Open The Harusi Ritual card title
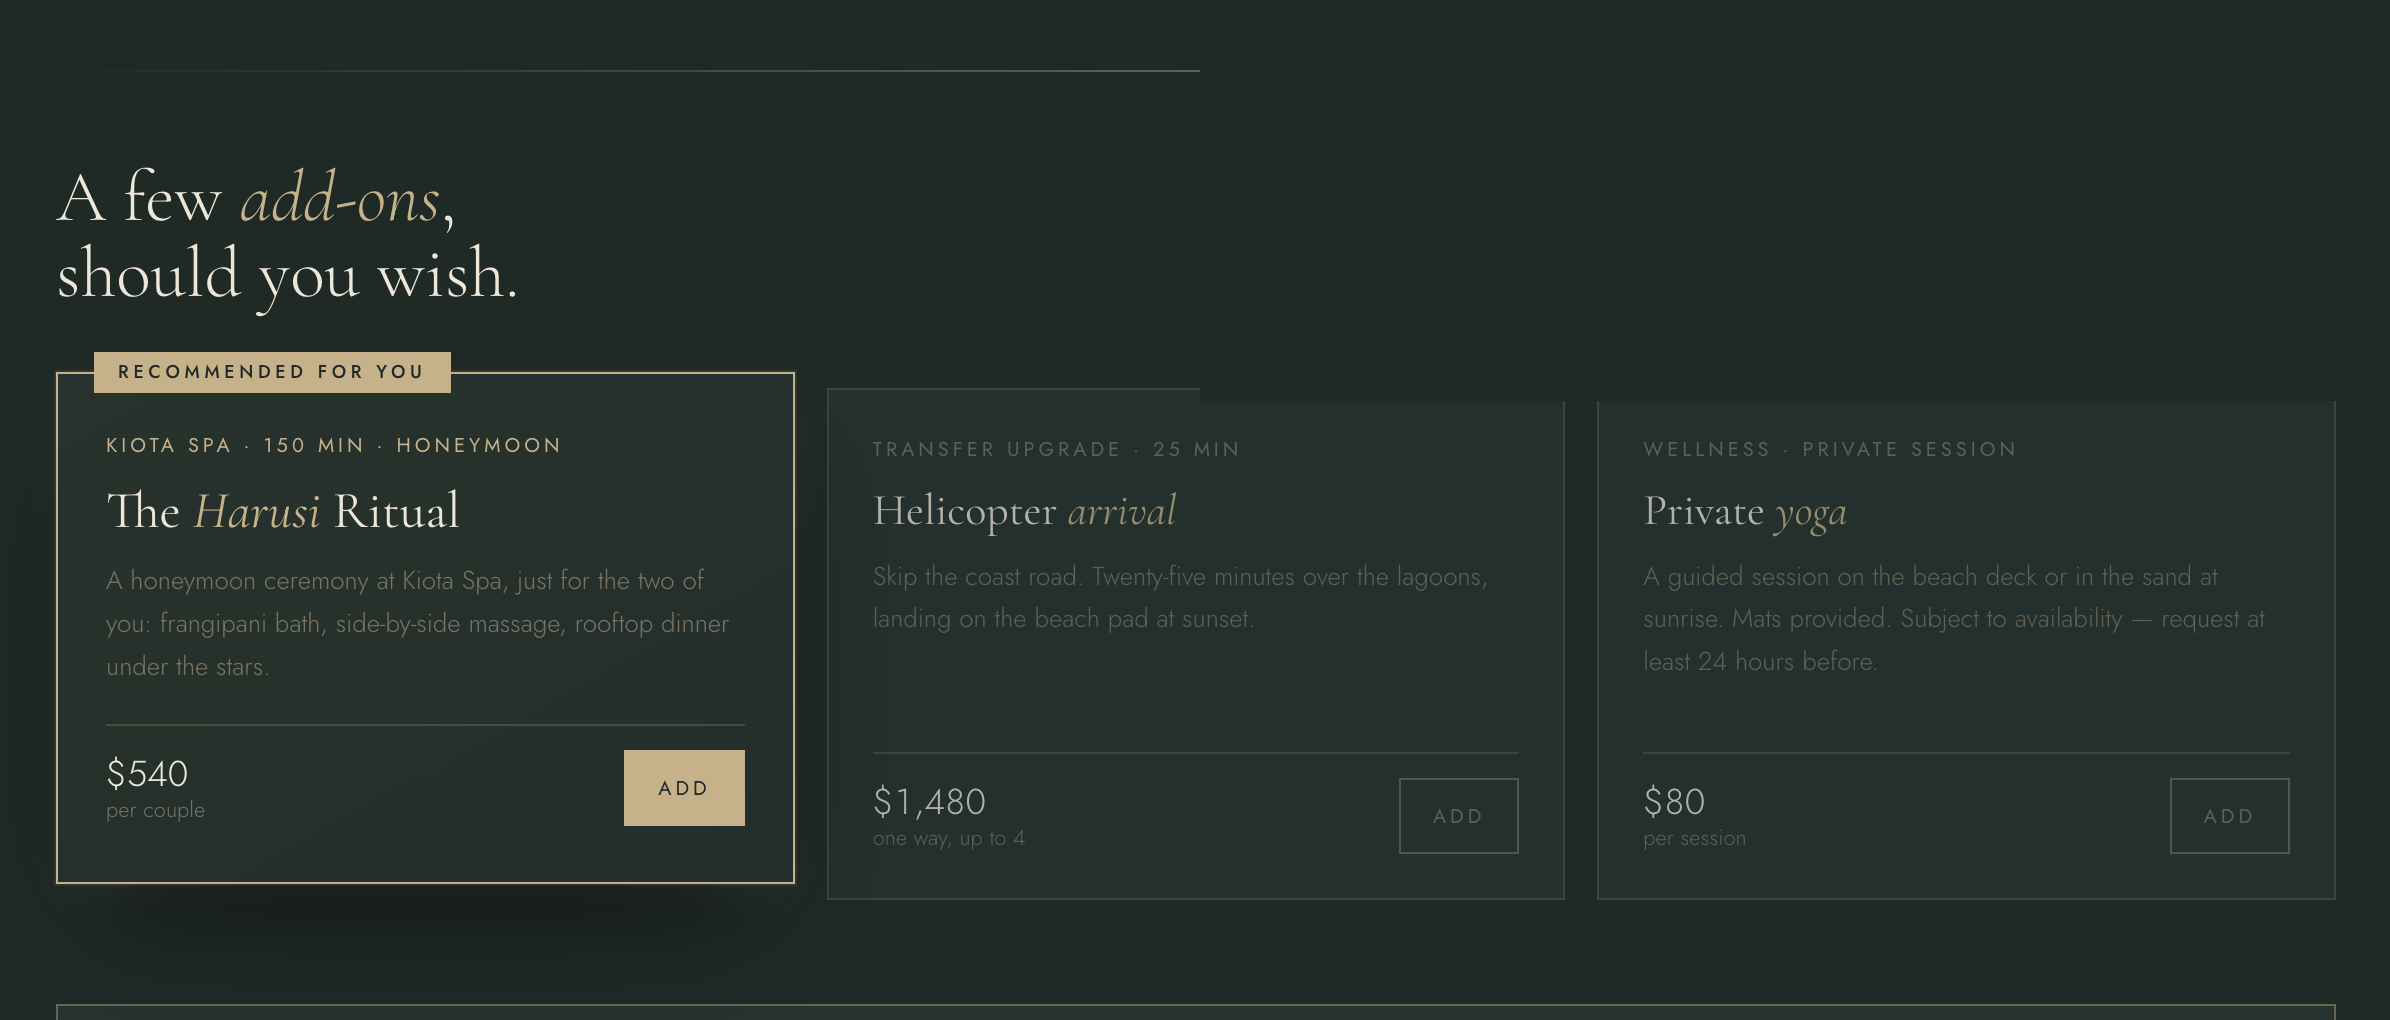This screenshot has width=2390, height=1020. tap(283, 512)
